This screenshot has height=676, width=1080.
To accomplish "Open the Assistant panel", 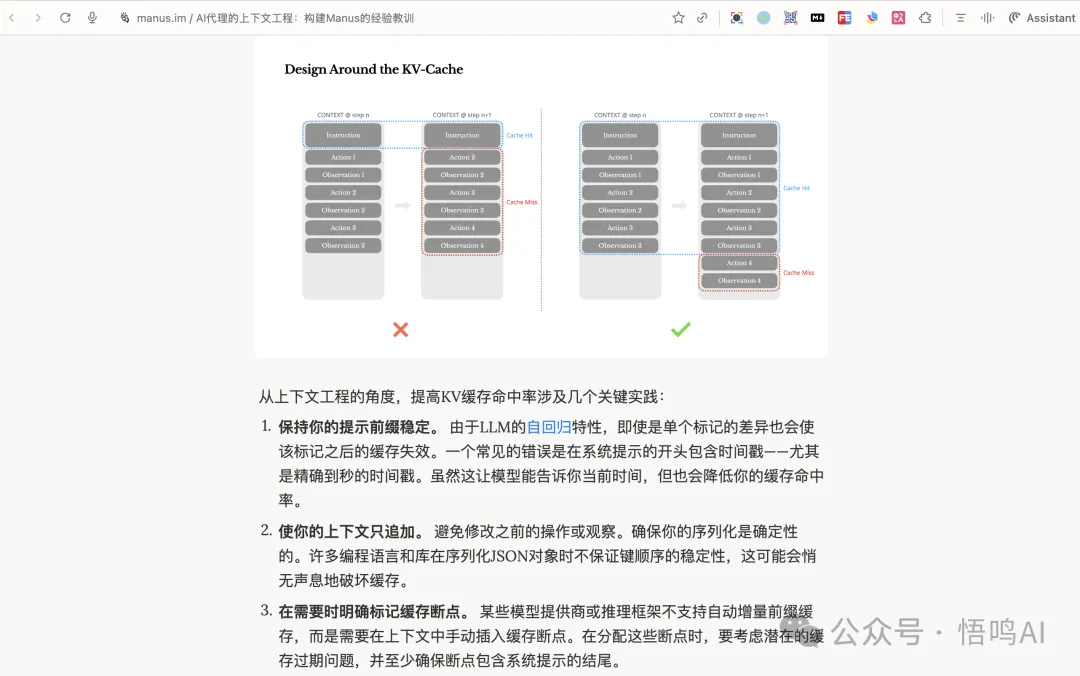I will pyautogui.click(x=1041, y=18).
